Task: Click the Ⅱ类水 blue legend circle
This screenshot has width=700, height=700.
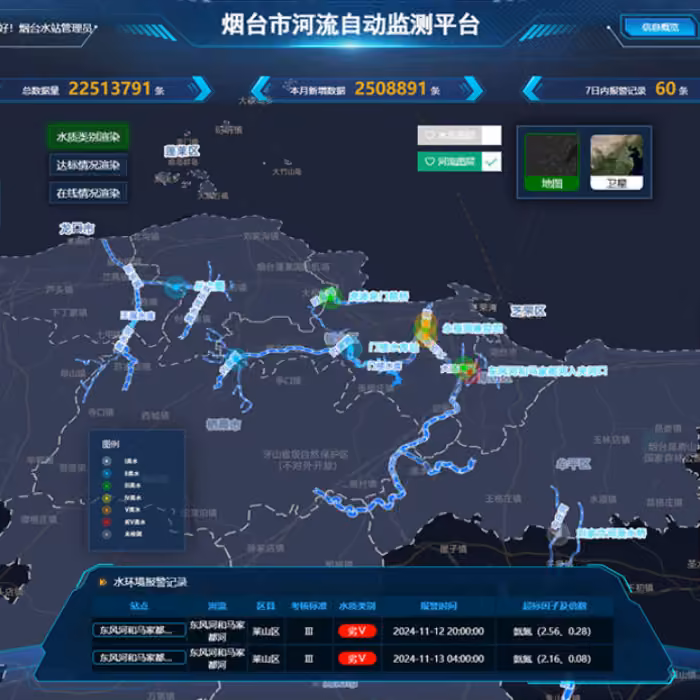Action: (x=106, y=473)
